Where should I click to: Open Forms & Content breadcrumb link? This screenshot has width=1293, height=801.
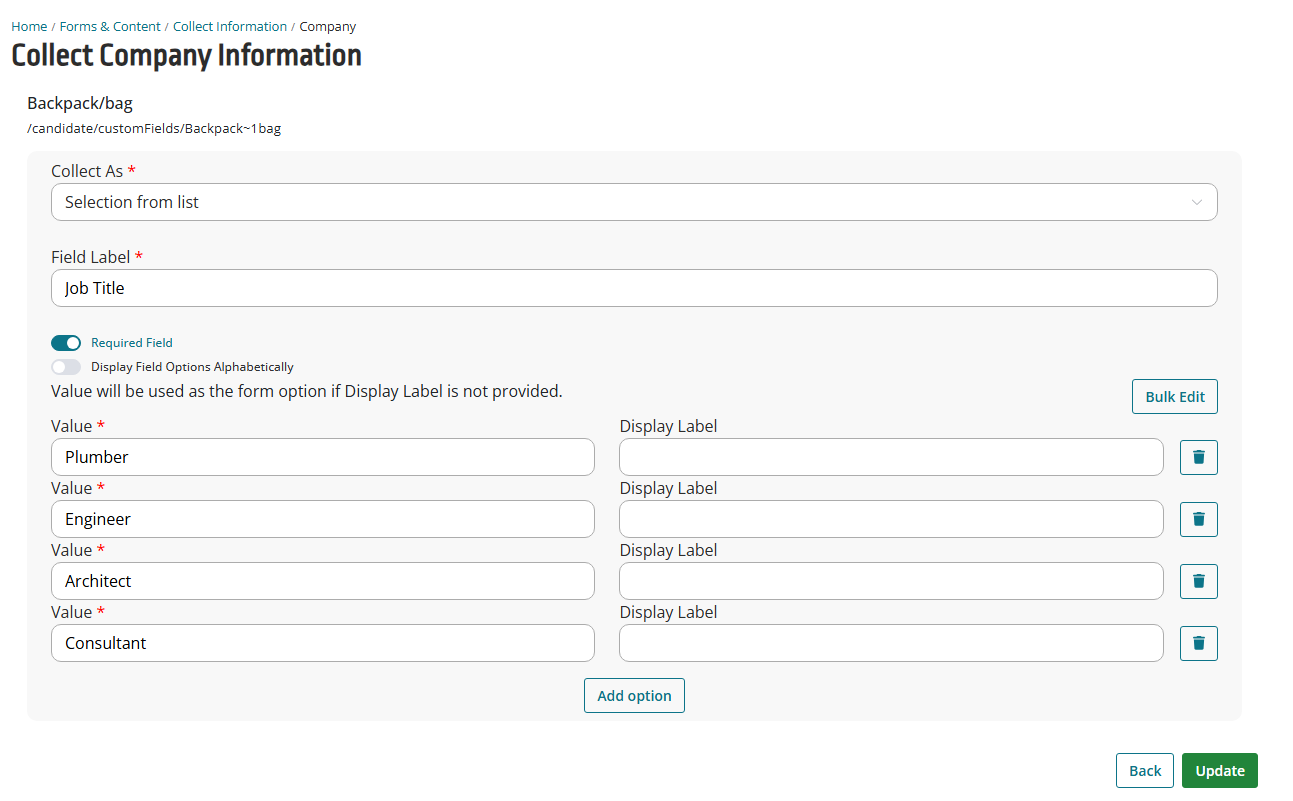[x=110, y=27]
